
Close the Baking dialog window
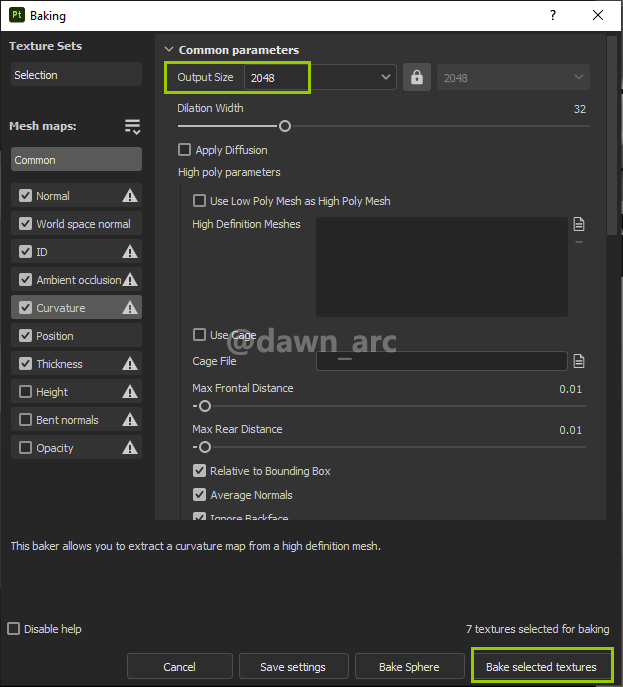tap(598, 15)
